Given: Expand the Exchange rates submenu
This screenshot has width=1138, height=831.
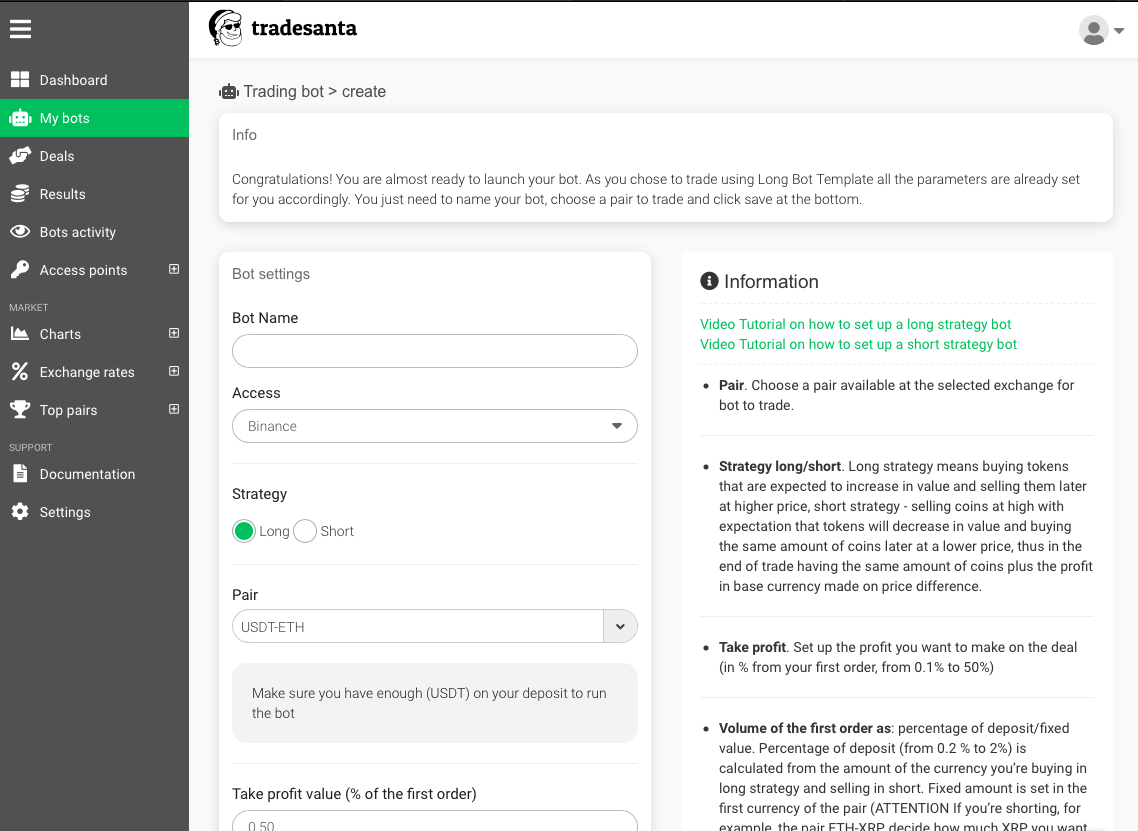Looking at the screenshot, I should point(174,372).
